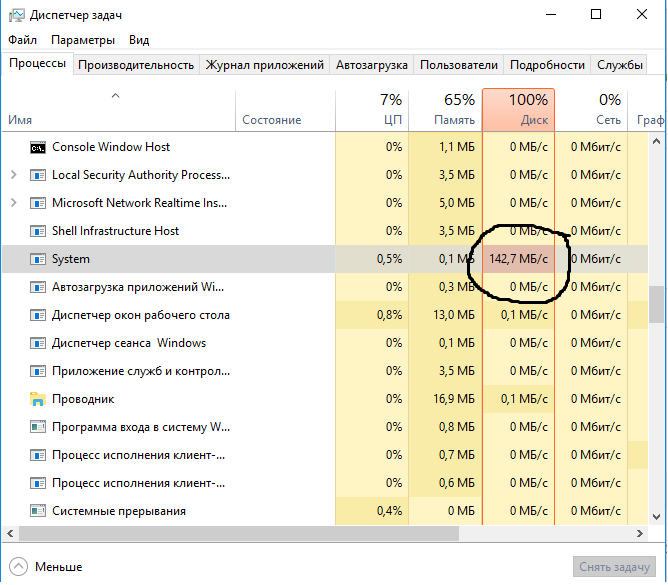Viewport: 668px width, 585px height.
Task: Select the Диспетчер окон рабочего стола row
Action: (325, 315)
